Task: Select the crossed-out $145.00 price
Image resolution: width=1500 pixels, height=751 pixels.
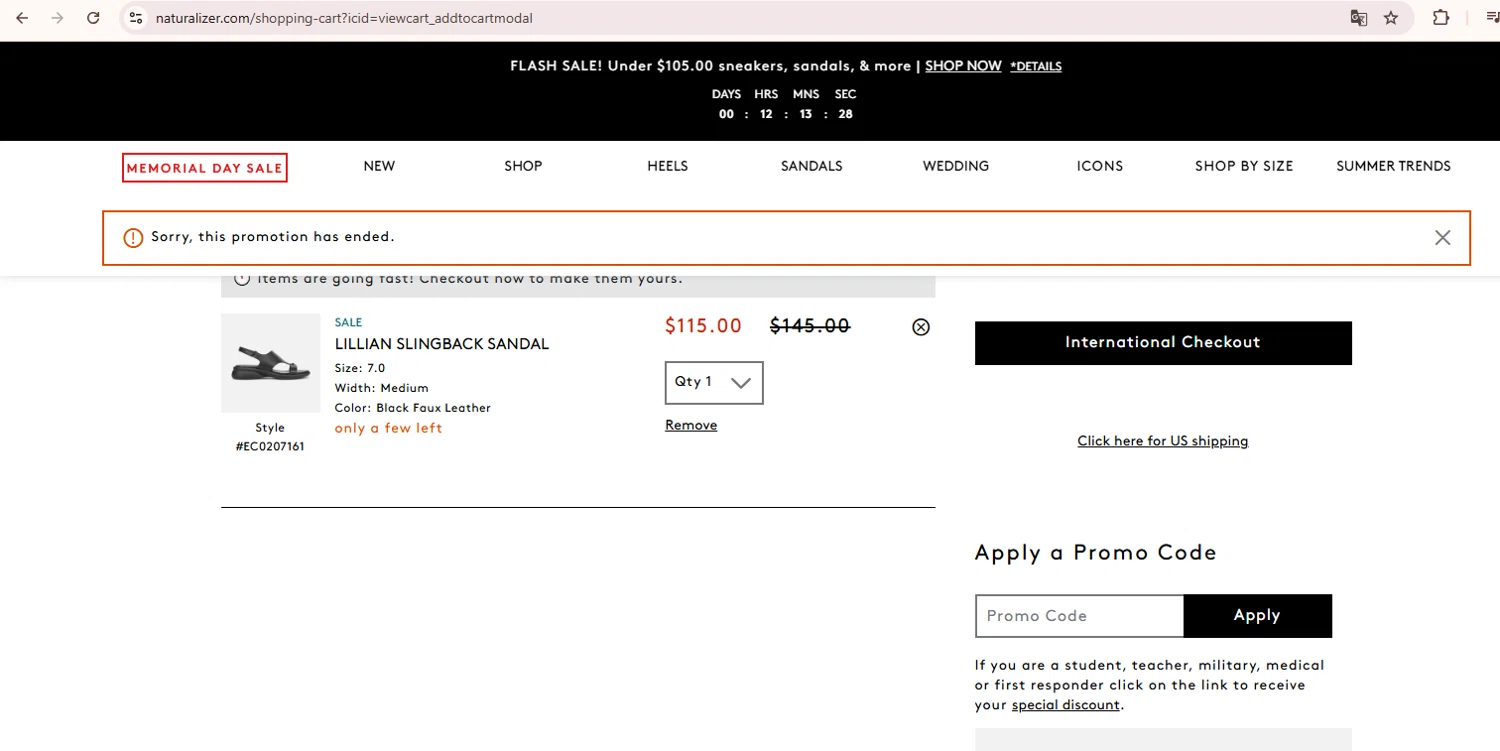Action: click(810, 326)
